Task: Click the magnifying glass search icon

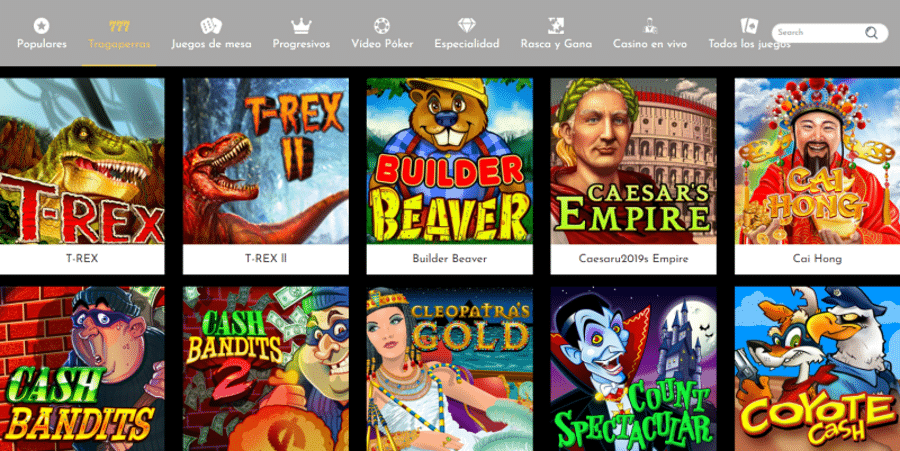Action: [871, 33]
